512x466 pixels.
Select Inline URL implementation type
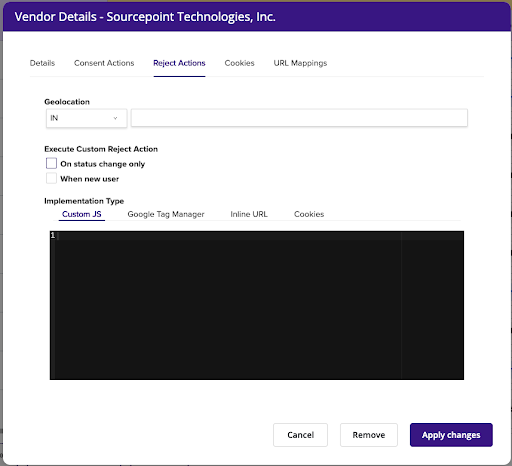249,214
